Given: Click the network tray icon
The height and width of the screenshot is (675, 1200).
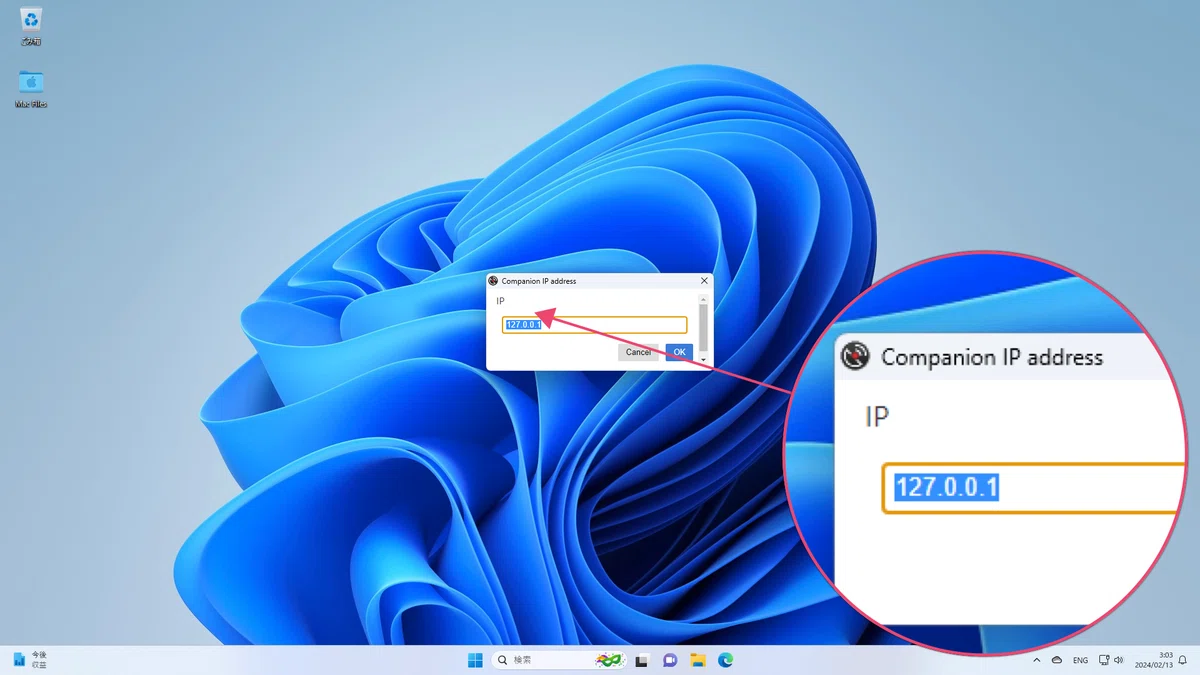Looking at the screenshot, I should pyautogui.click(x=1104, y=660).
